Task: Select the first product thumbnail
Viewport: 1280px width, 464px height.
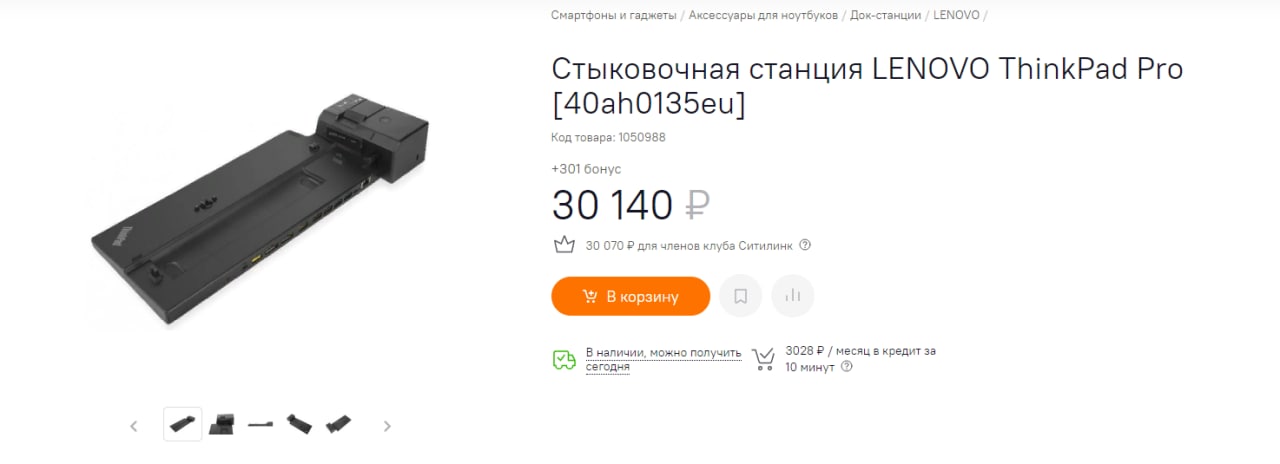Action: click(x=183, y=424)
